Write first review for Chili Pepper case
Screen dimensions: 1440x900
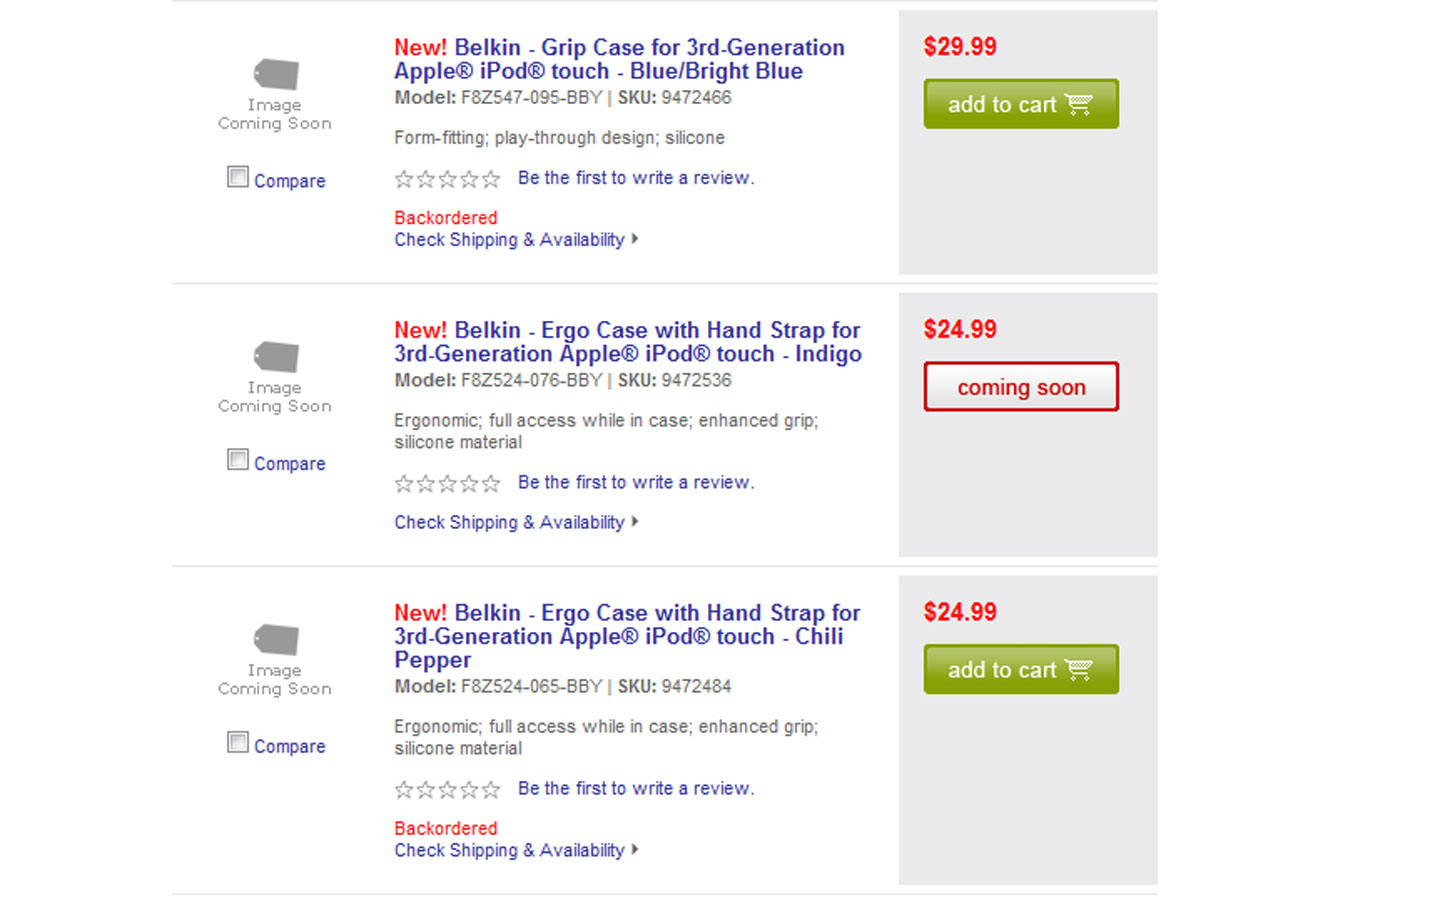(x=636, y=789)
